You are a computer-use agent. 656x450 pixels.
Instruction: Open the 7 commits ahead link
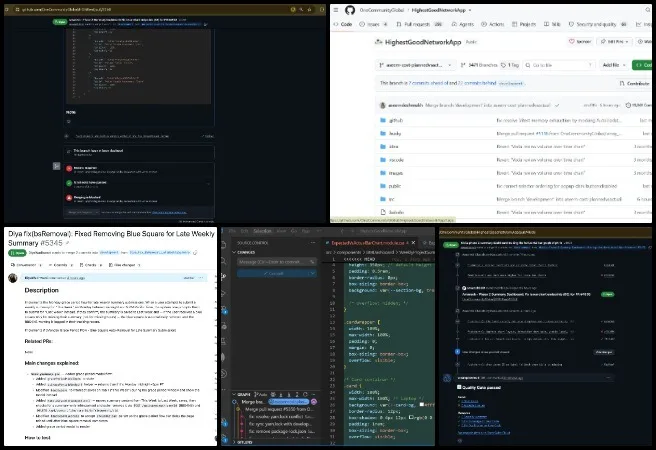pyautogui.click(x=430, y=83)
